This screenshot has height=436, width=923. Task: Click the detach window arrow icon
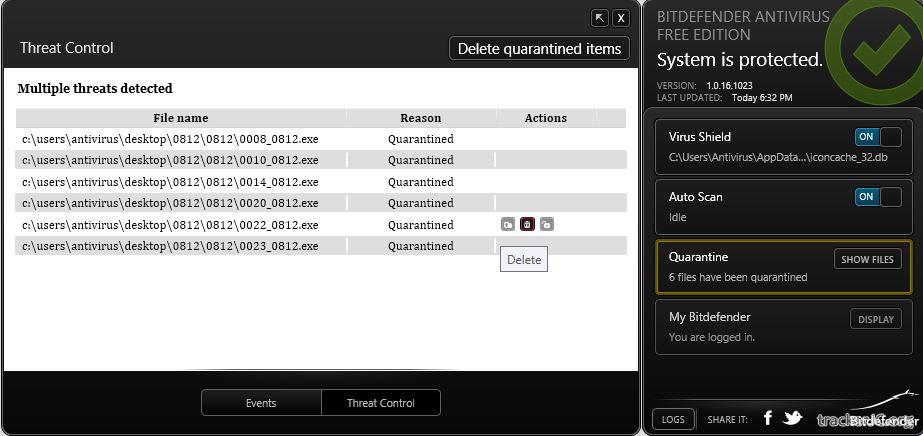coord(600,18)
